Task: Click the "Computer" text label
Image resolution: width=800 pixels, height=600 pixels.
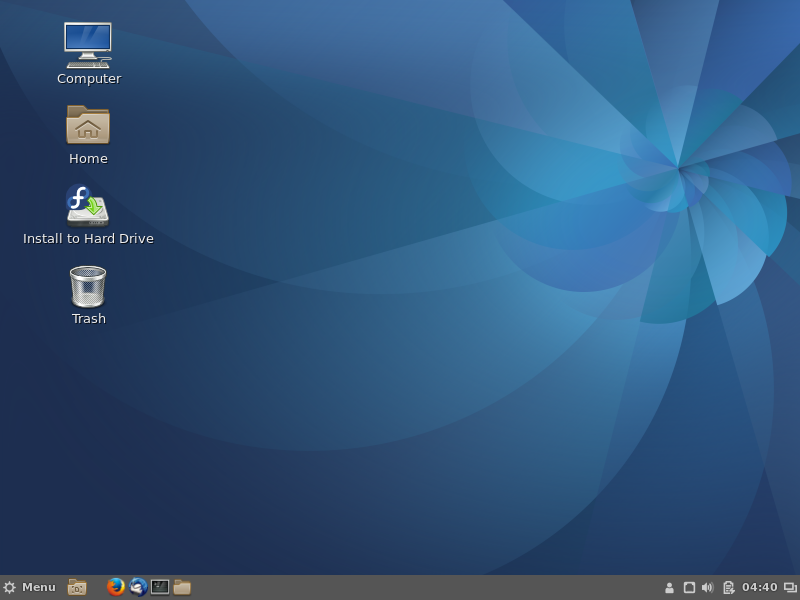Action: point(89,79)
